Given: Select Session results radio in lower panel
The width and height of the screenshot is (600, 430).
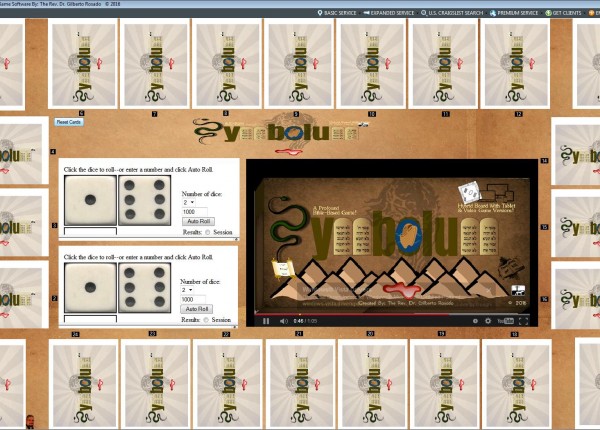Looking at the screenshot, I should point(206,320).
